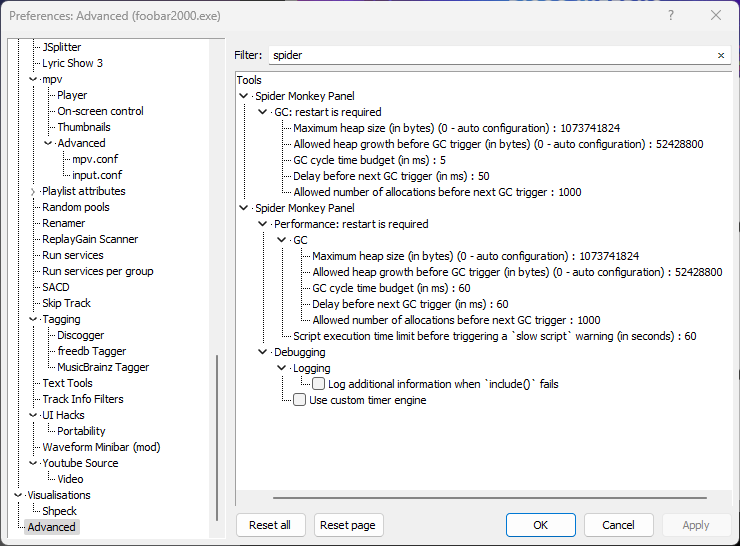Select Random pools in the tree
Viewport: 740px width, 546px height.
tap(76, 207)
